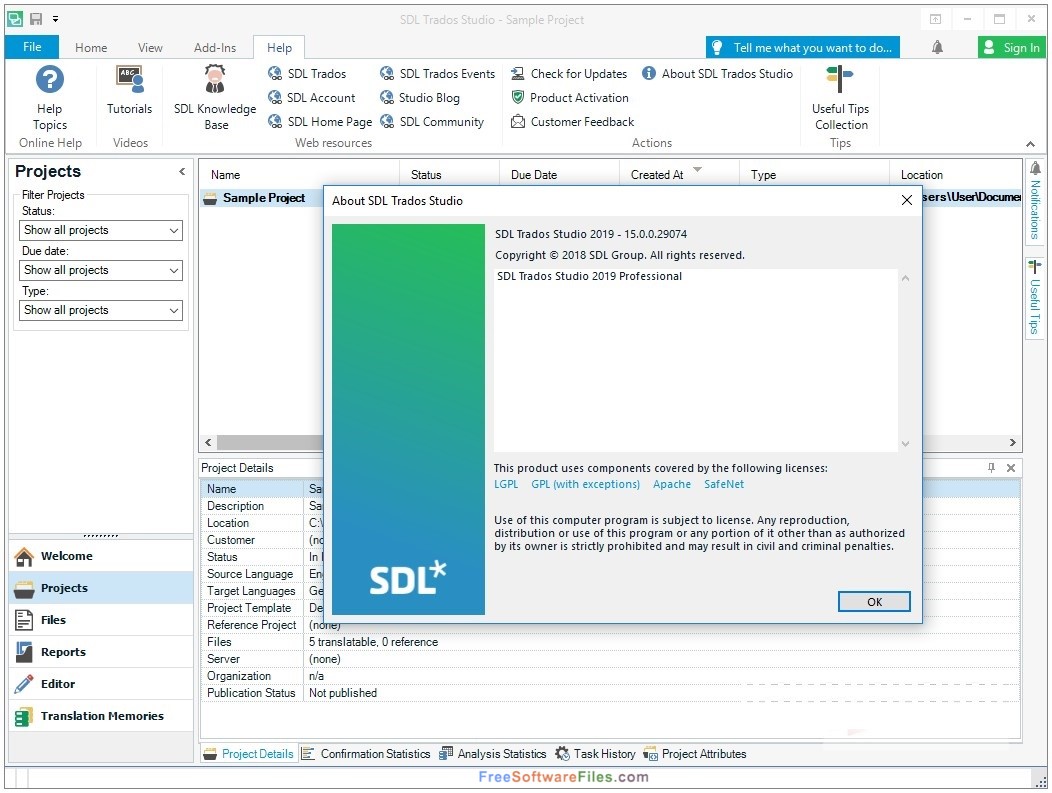Switch to the Home ribbon tab
1052x793 pixels.
[91, 48]
